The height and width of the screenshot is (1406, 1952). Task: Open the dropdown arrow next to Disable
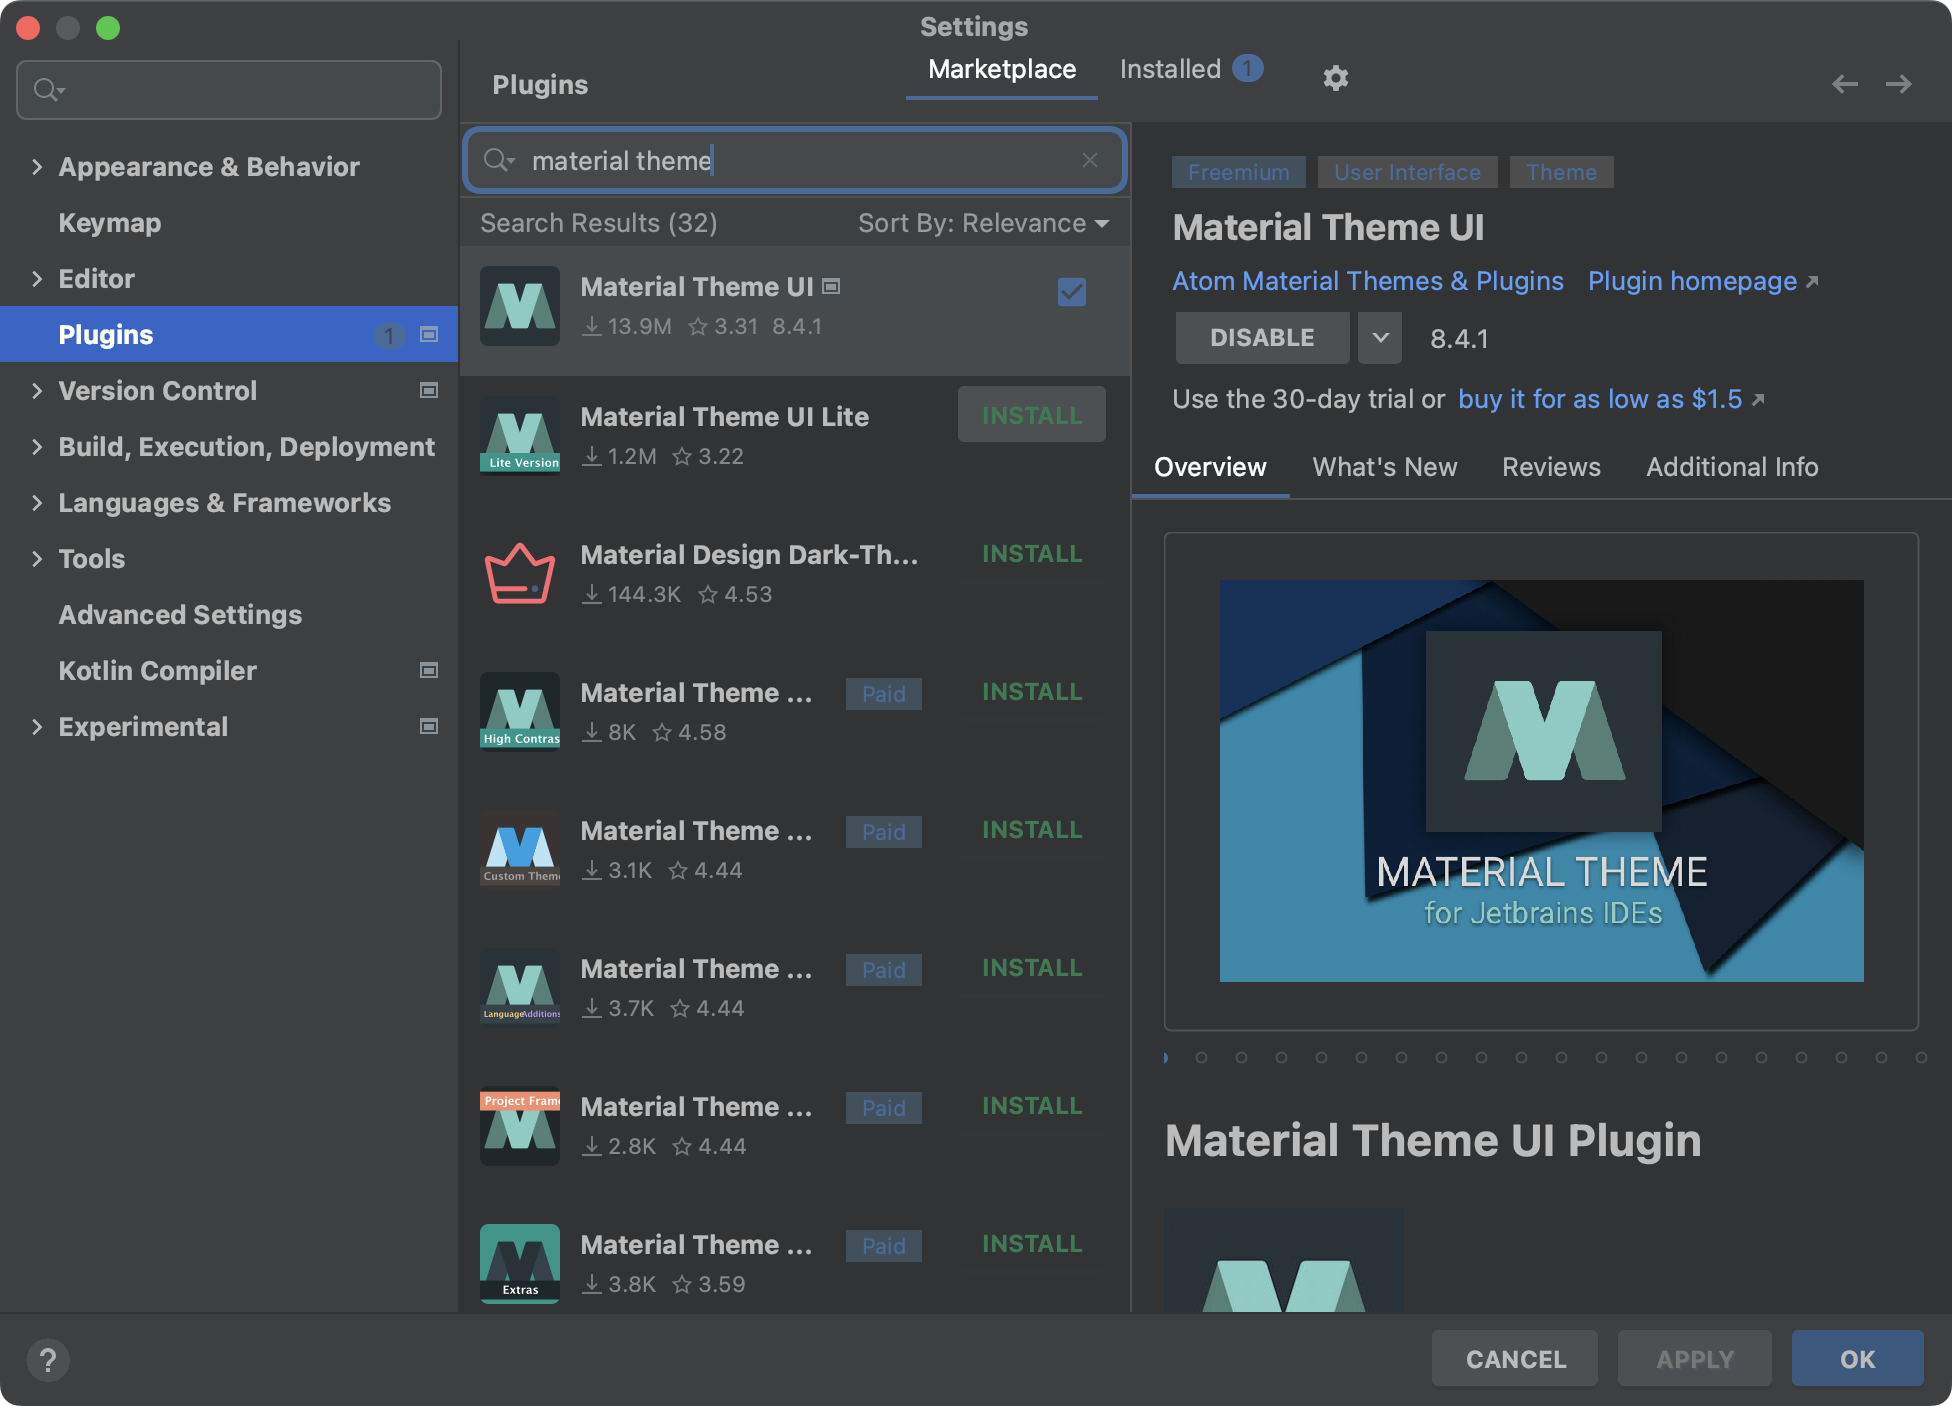coord(1380,338)
